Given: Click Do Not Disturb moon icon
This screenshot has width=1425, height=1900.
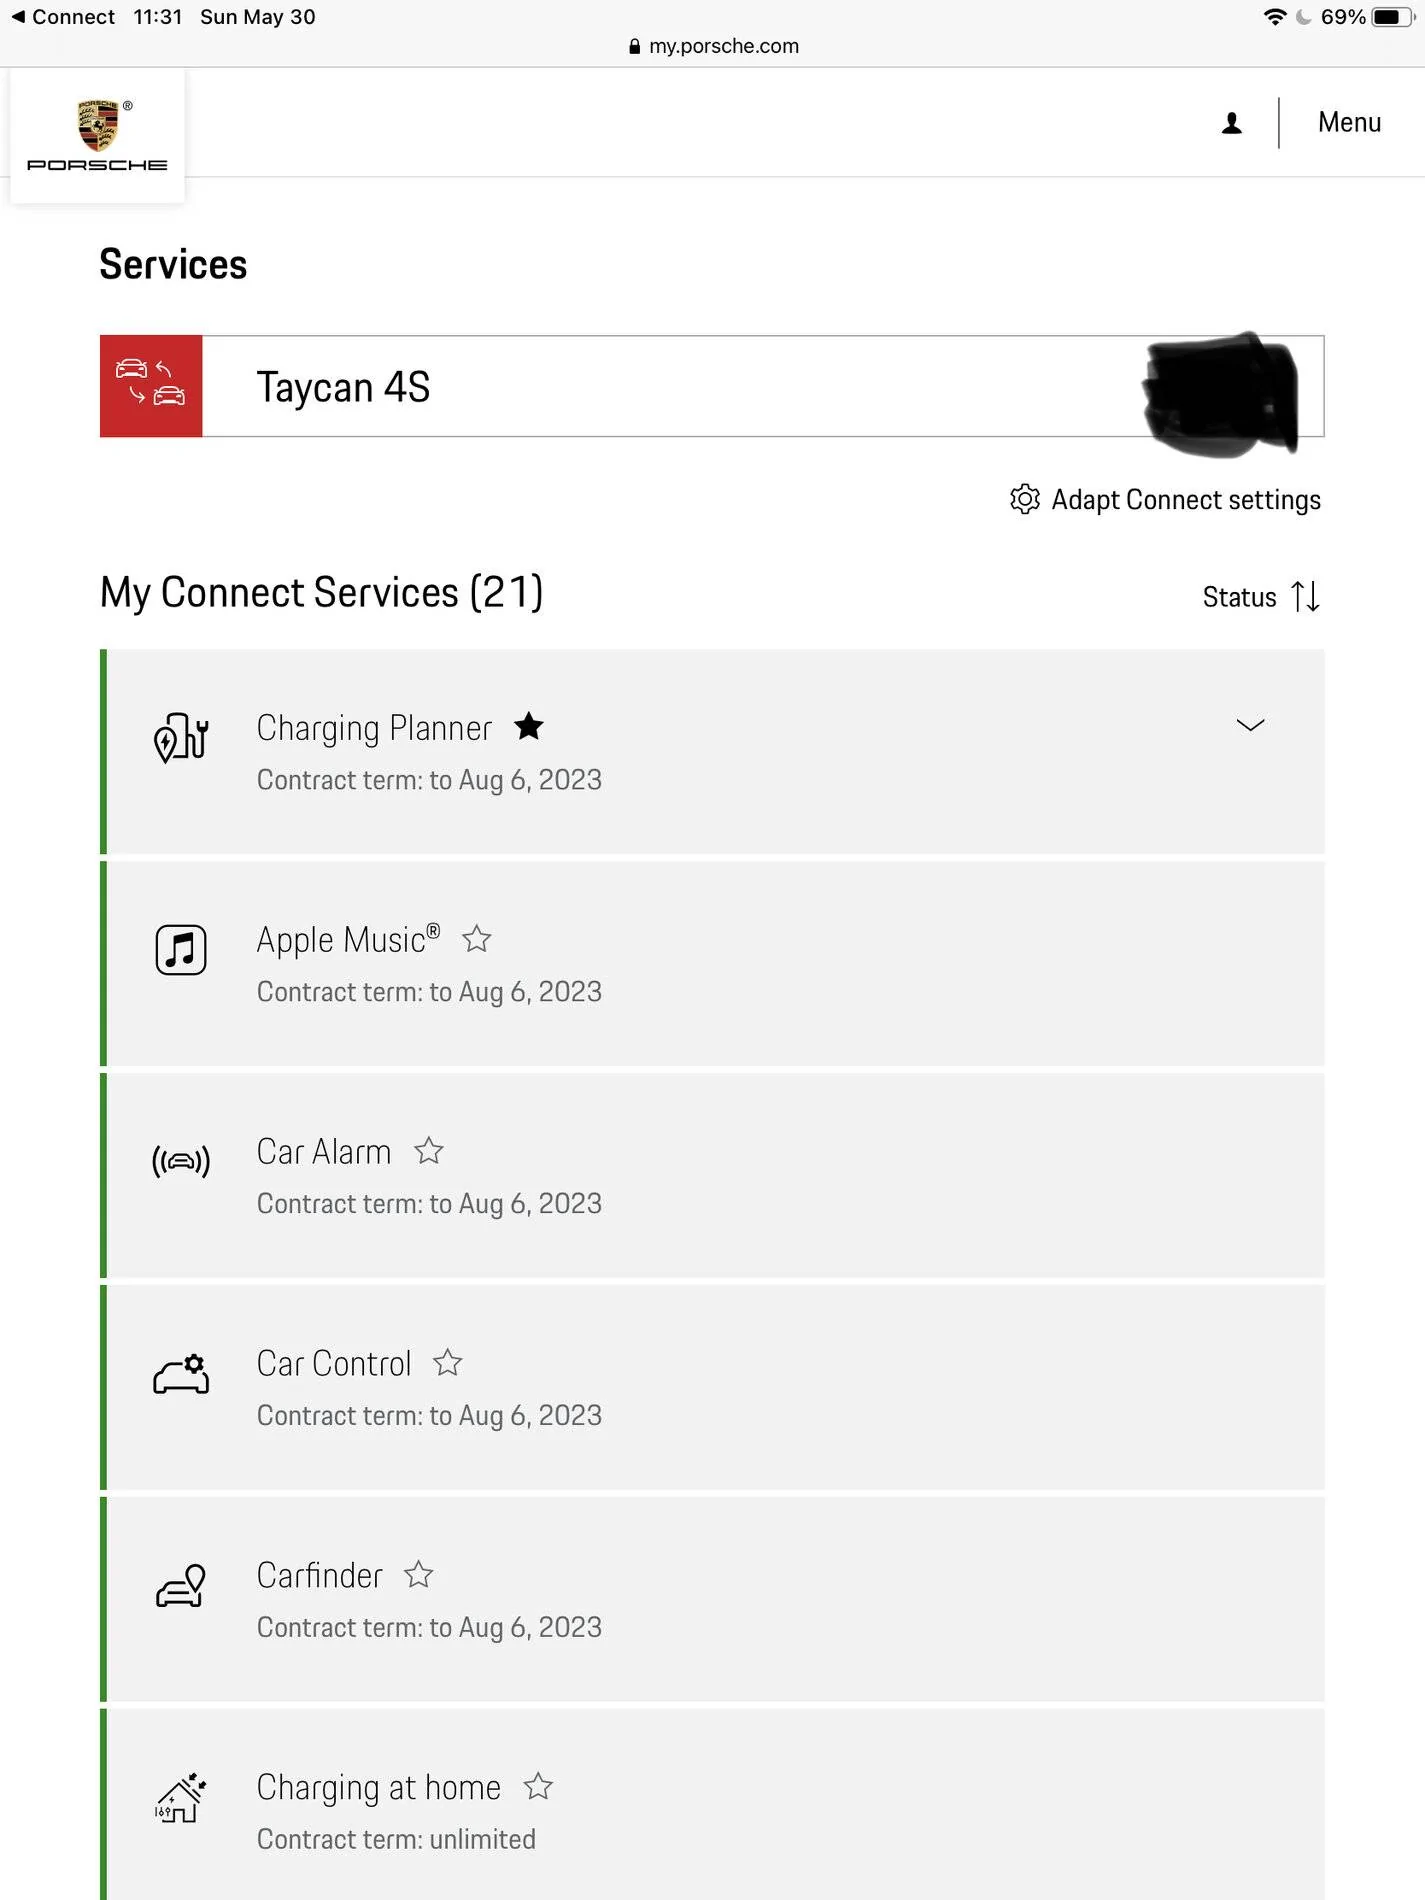Looking at the screenshot, I should pyautogui.click(x=1304, y=17).
